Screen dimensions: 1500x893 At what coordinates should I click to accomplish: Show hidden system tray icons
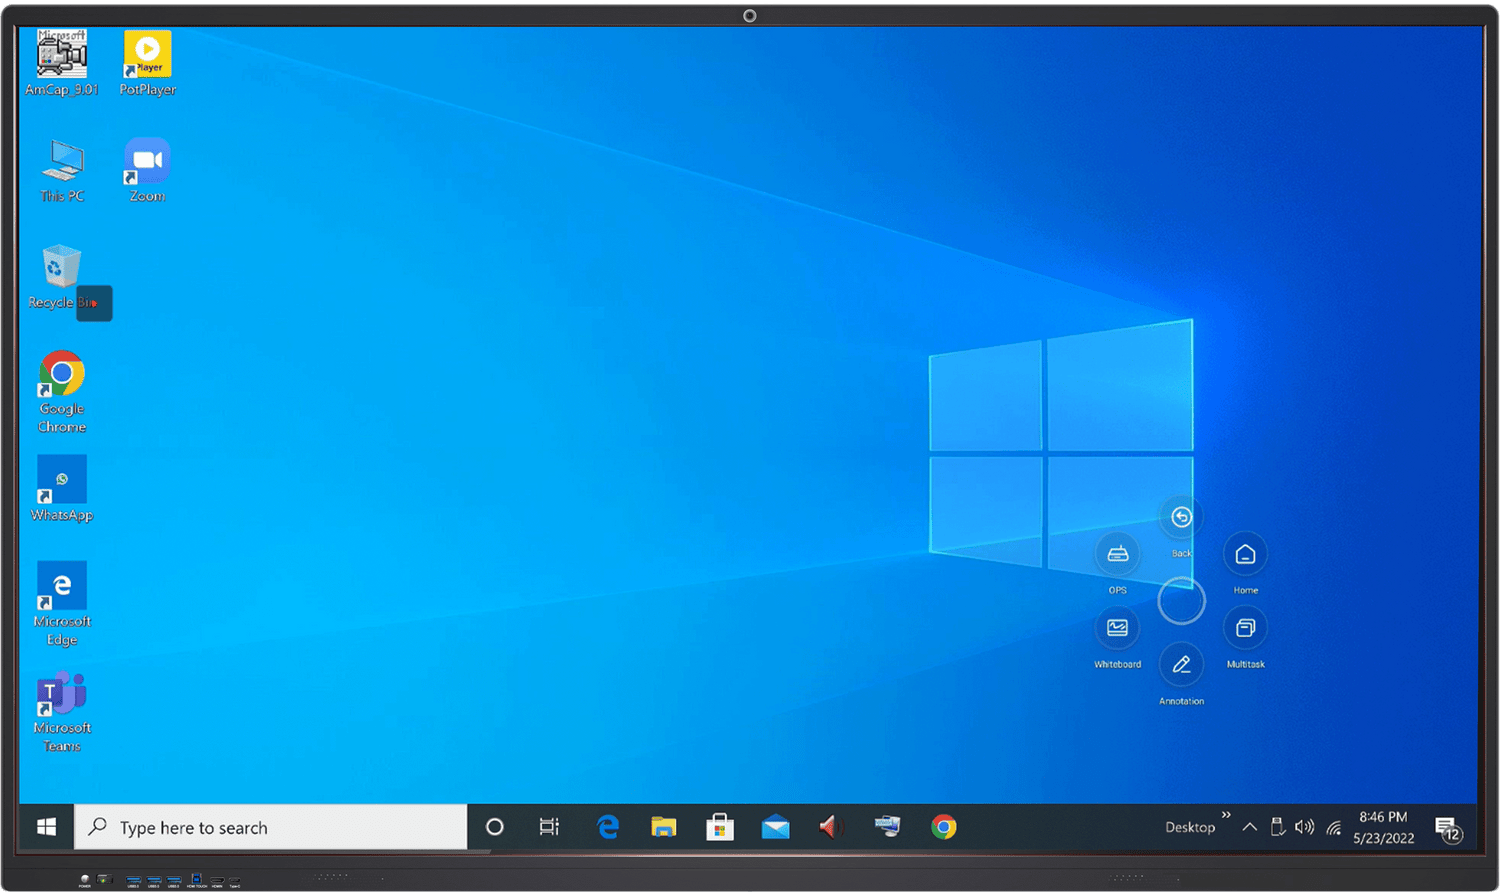(1249, 827)
